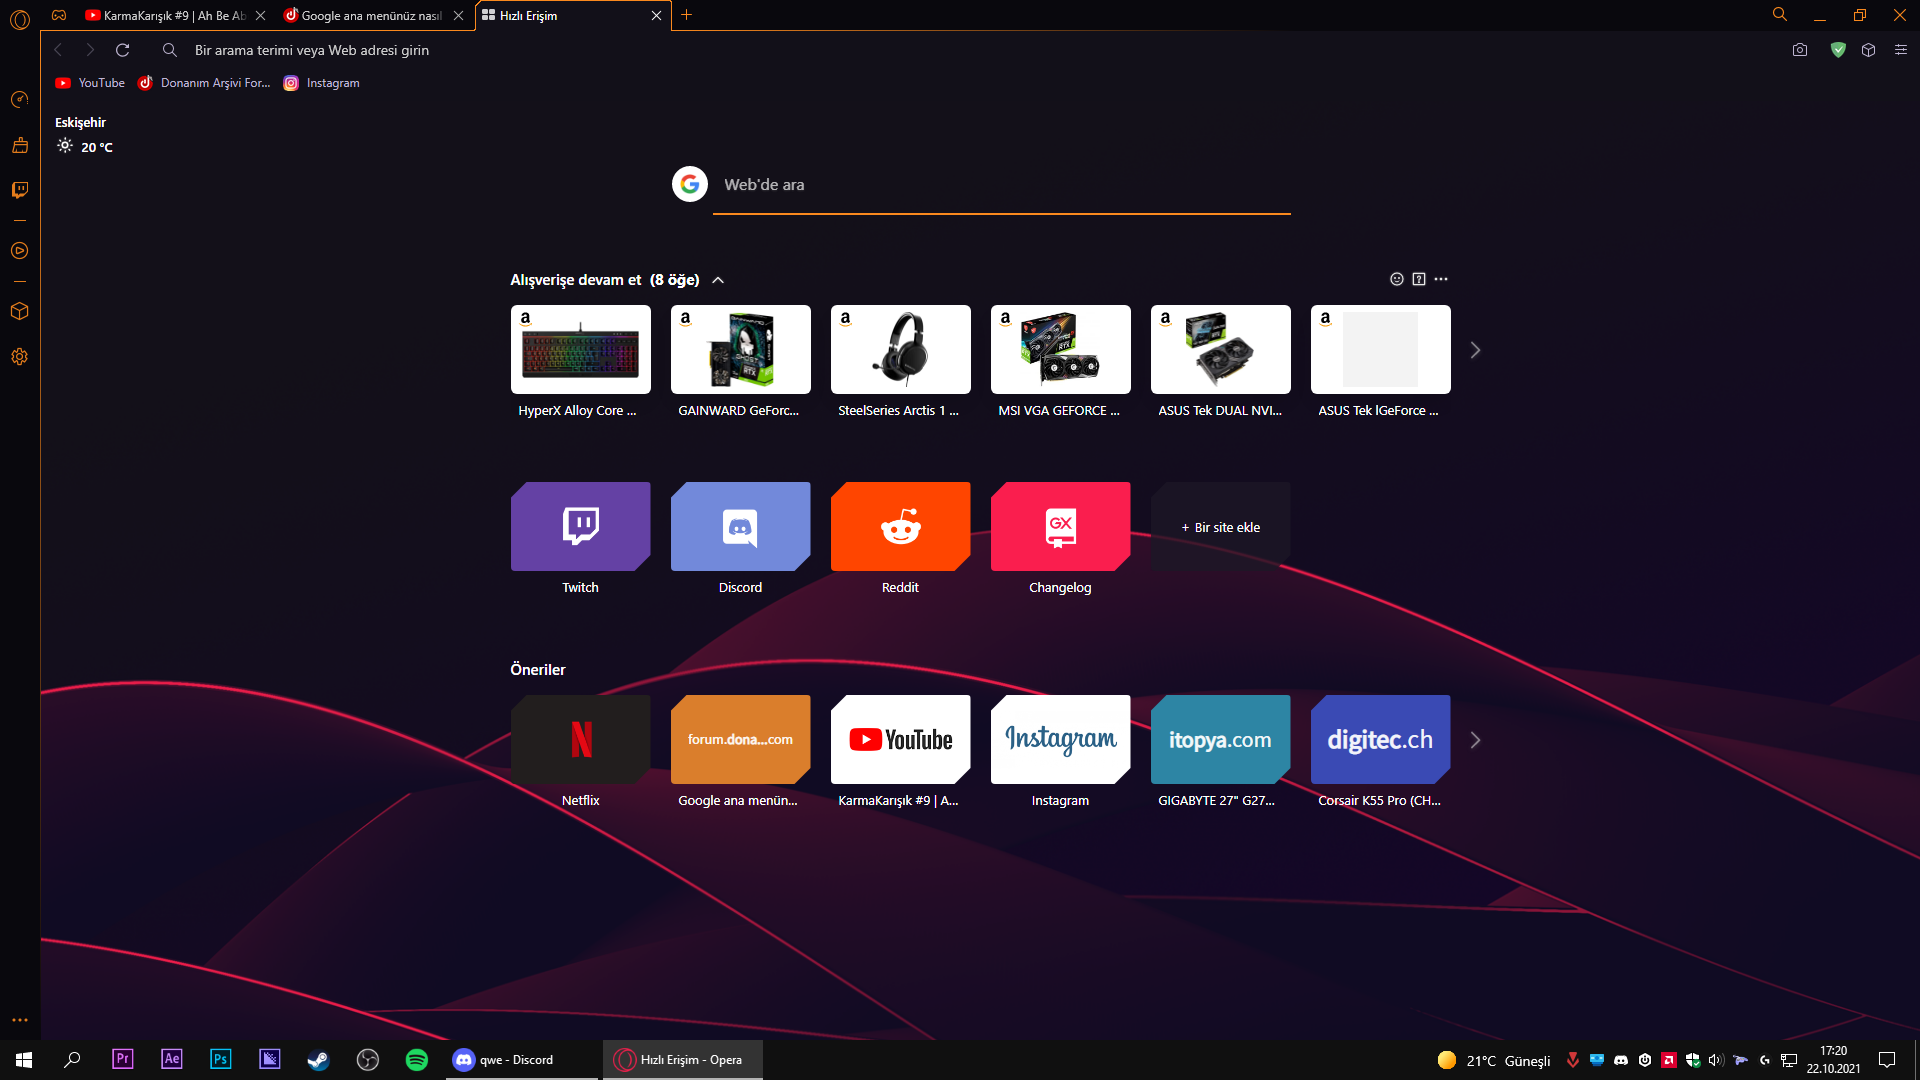The height and width of the screenshot is (1080, 1920).
Task: Rate shopping section with smiley icon
Action: 1397,279
